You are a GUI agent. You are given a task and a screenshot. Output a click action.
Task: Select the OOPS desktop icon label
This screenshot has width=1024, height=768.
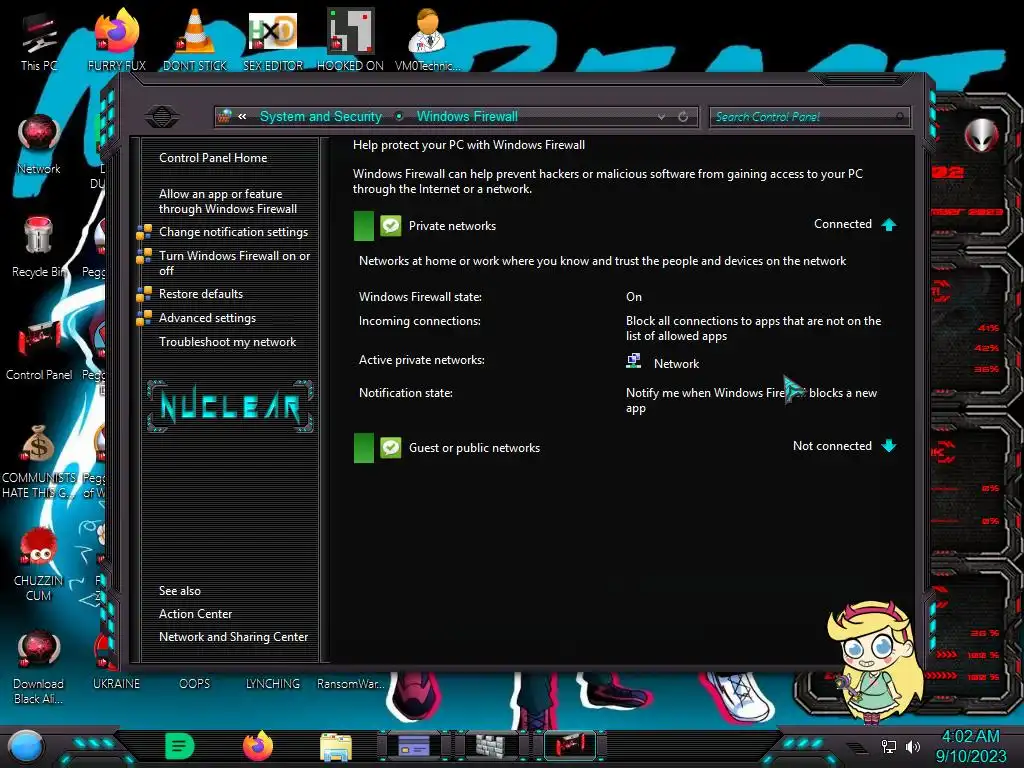[195, 684]
